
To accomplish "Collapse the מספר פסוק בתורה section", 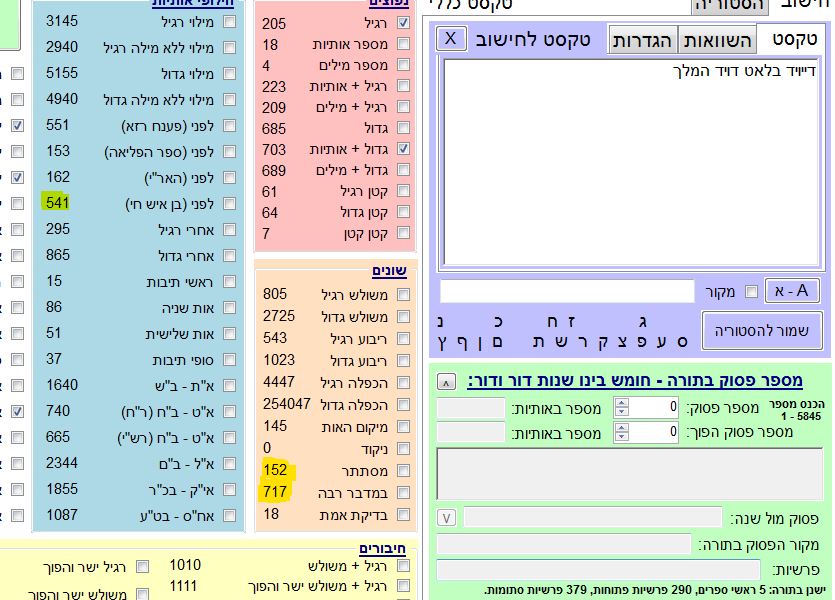I will [447, 381].
